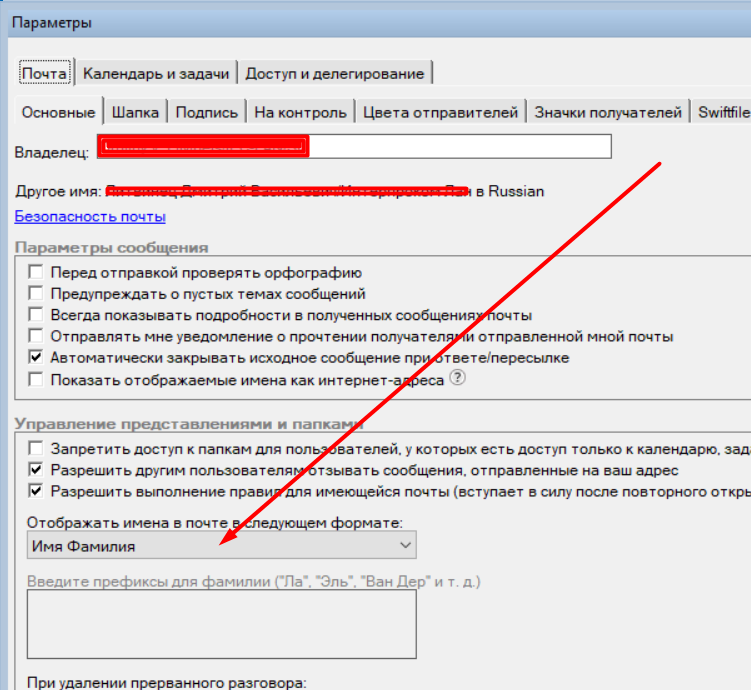
Task: Open the help icon next to internet-адреса option
Action: click(x=458, y=378)
